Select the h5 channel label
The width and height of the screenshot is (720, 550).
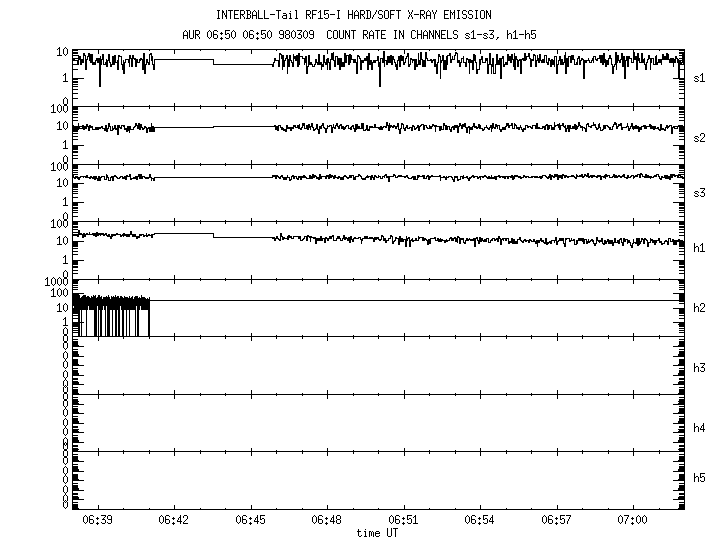tap(699, 479)
